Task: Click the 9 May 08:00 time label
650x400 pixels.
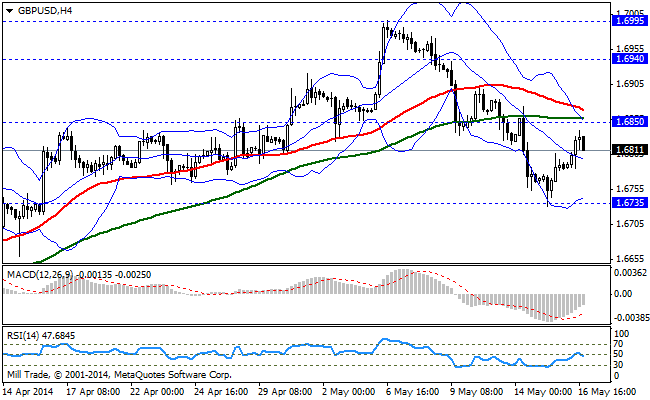Action: coord(477,391)
